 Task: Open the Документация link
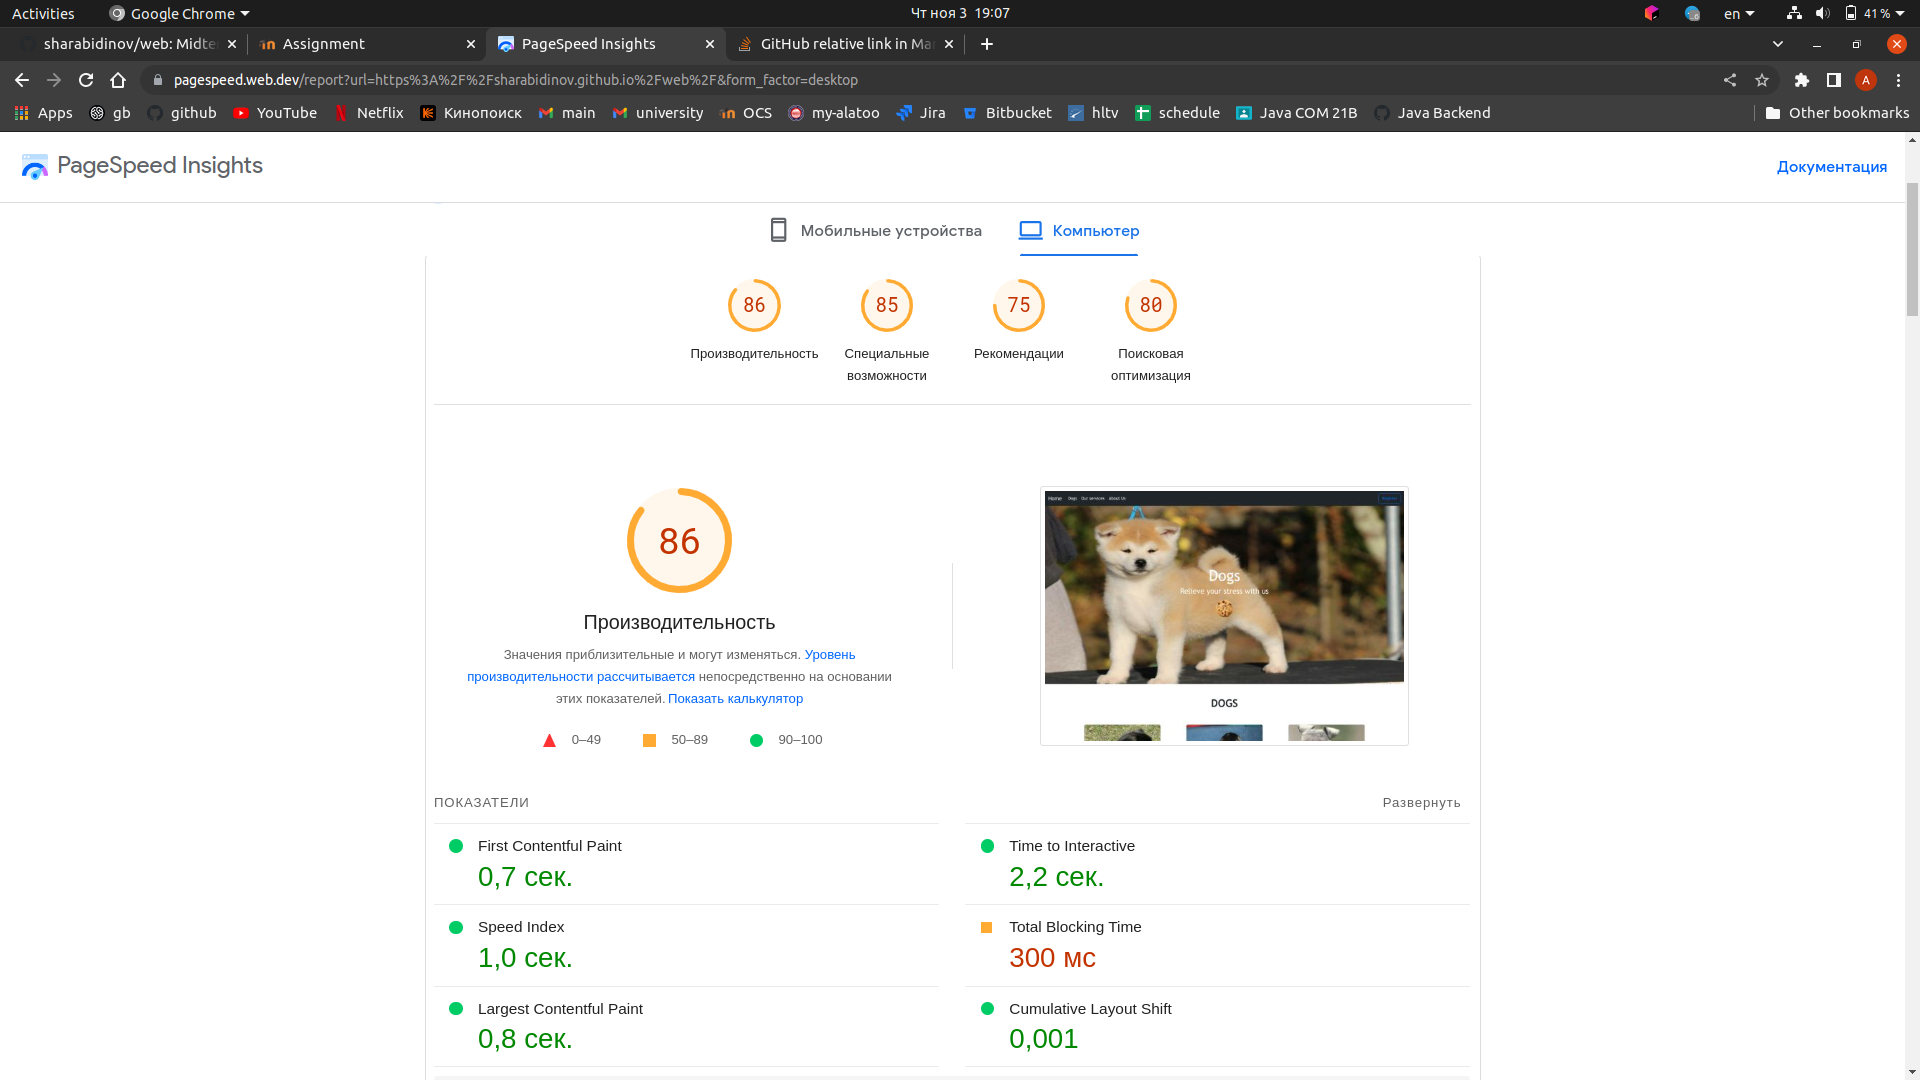tap(1831, 166)
